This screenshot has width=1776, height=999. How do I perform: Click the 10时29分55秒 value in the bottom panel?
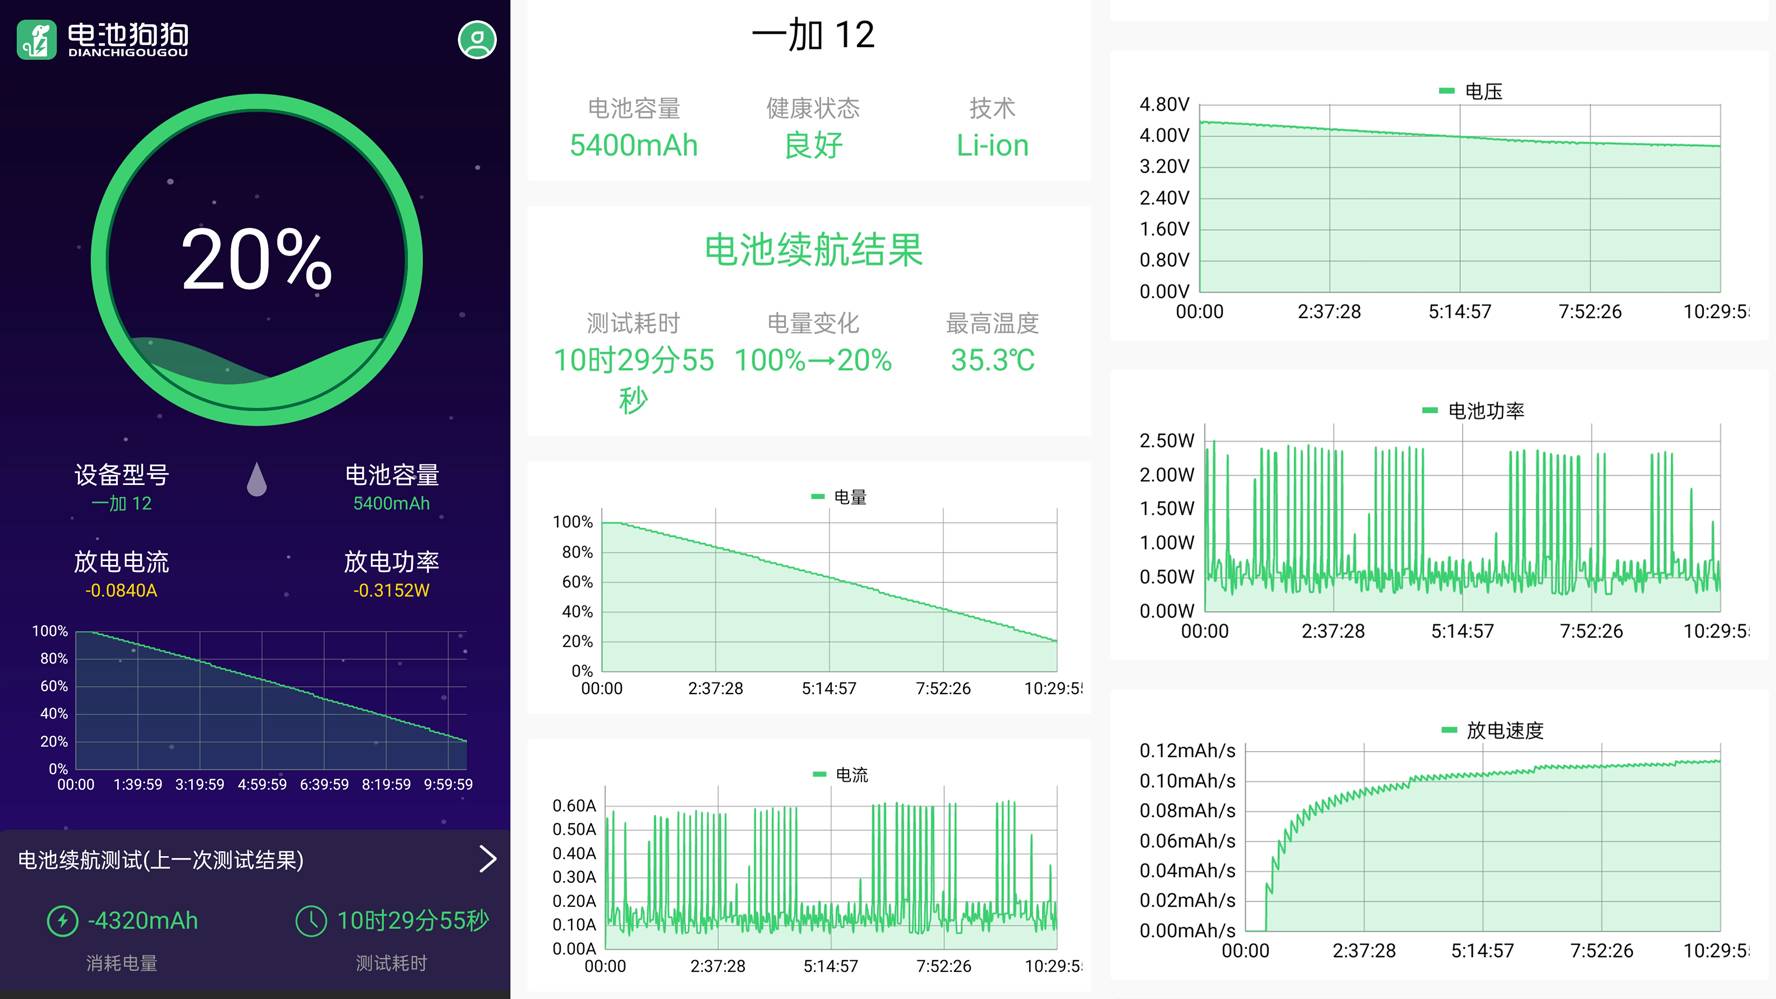(412, 921)
